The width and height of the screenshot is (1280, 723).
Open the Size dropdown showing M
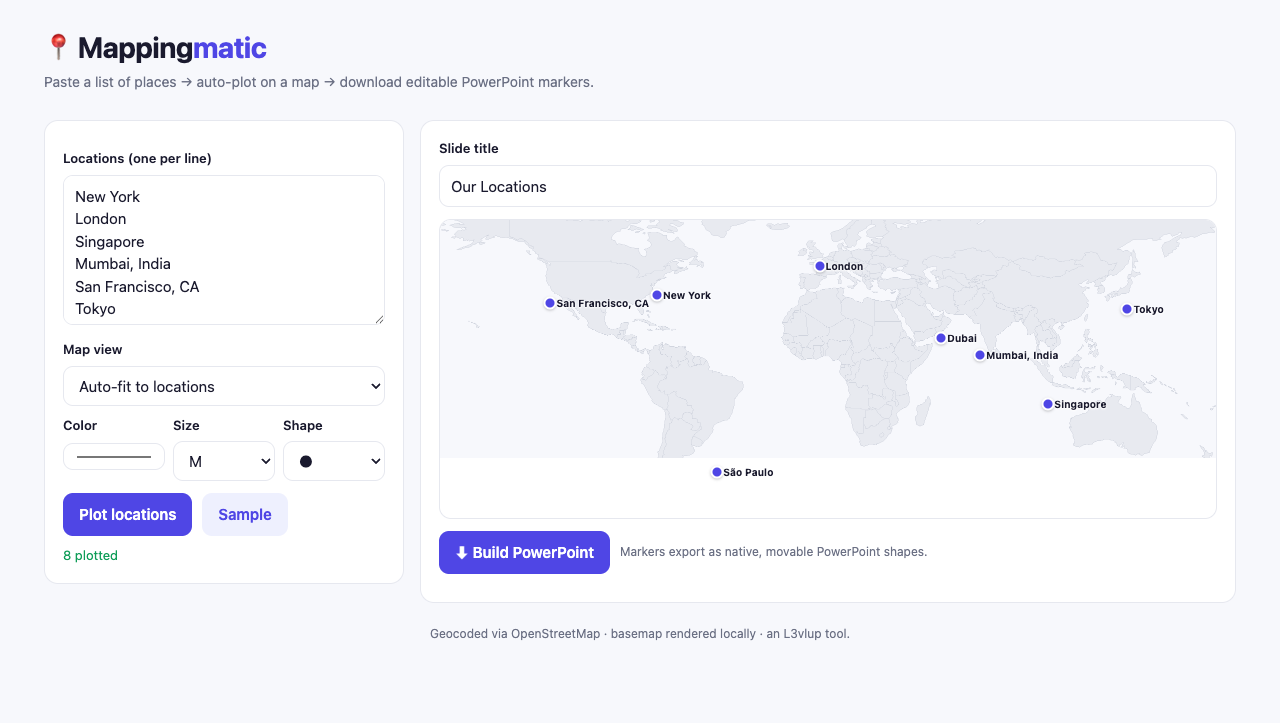(x=224, y=461)
